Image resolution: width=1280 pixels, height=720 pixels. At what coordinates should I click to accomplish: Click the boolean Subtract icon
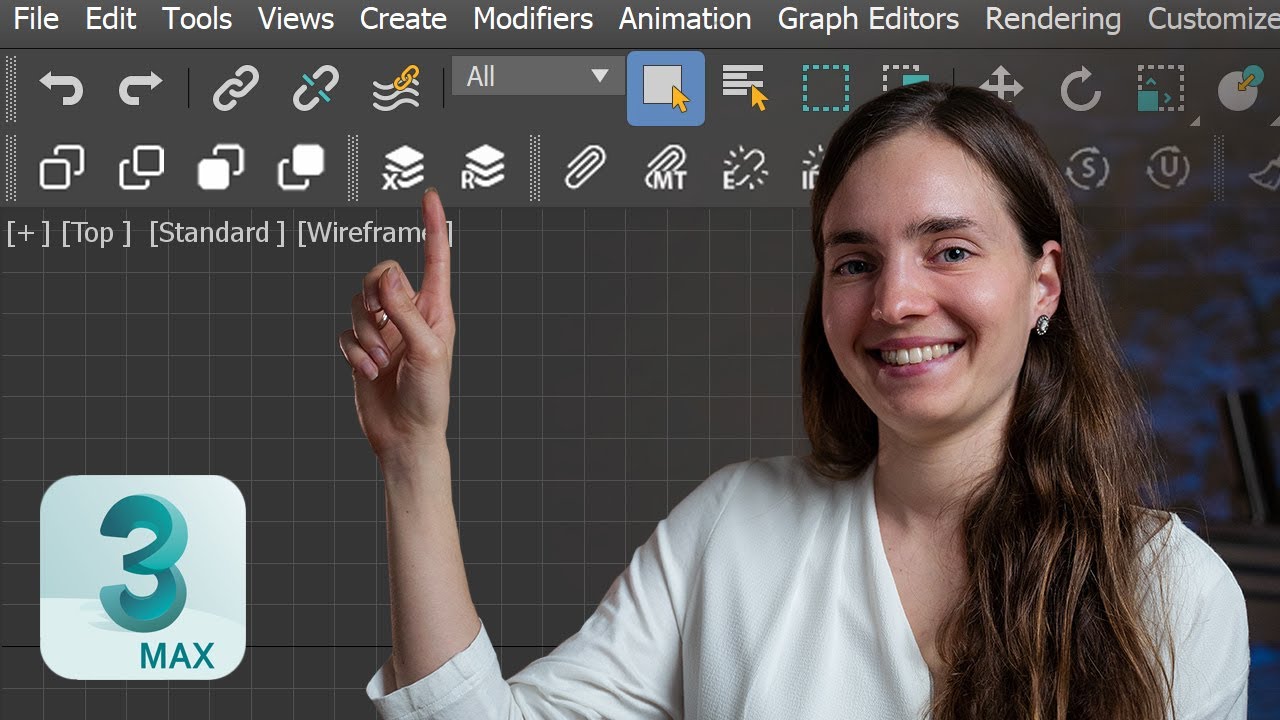(141, 168)
